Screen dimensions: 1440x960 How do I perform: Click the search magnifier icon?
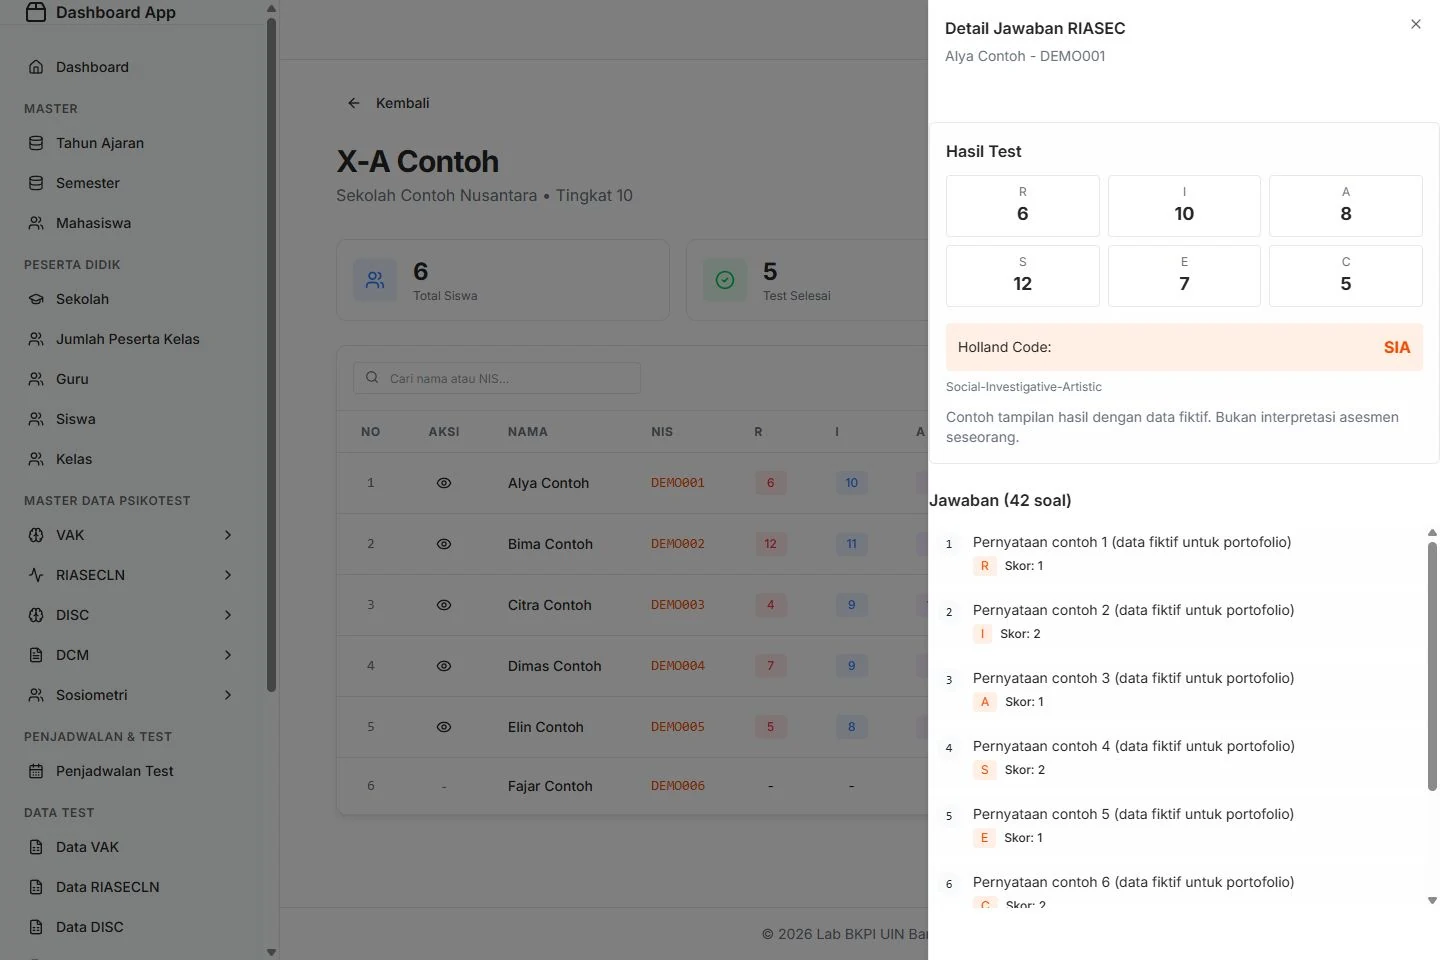click(x=372, y=378)
